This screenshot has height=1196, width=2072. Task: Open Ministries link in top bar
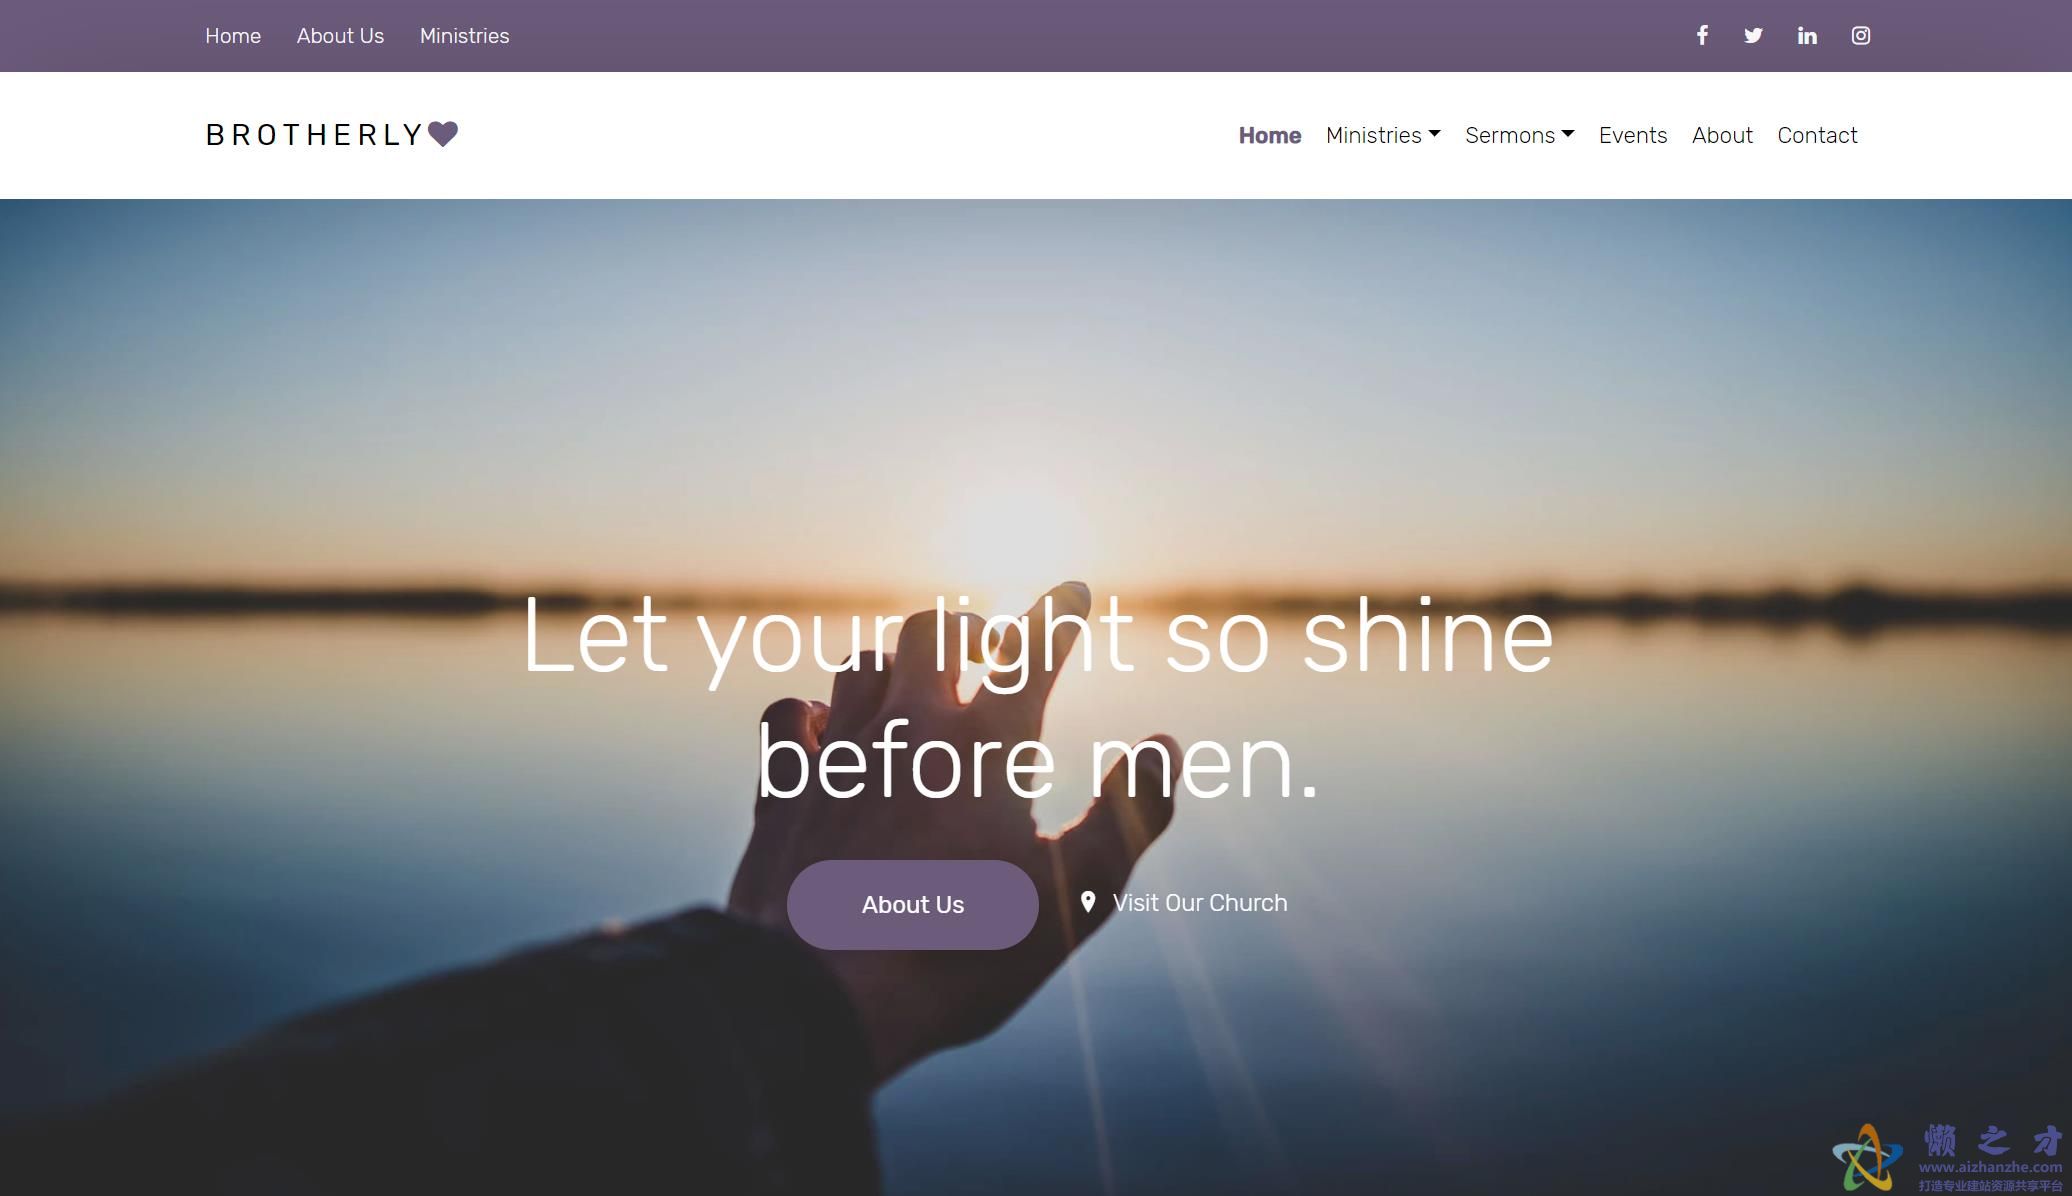coord(465,36)
